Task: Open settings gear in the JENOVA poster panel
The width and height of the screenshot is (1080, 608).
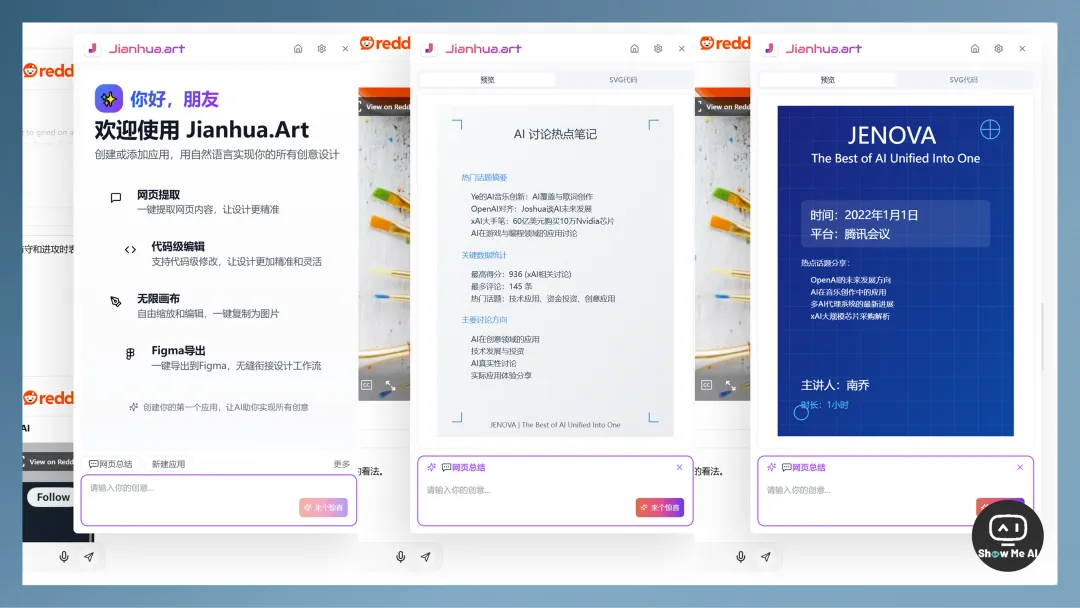Action: click(x=999, y=49)
